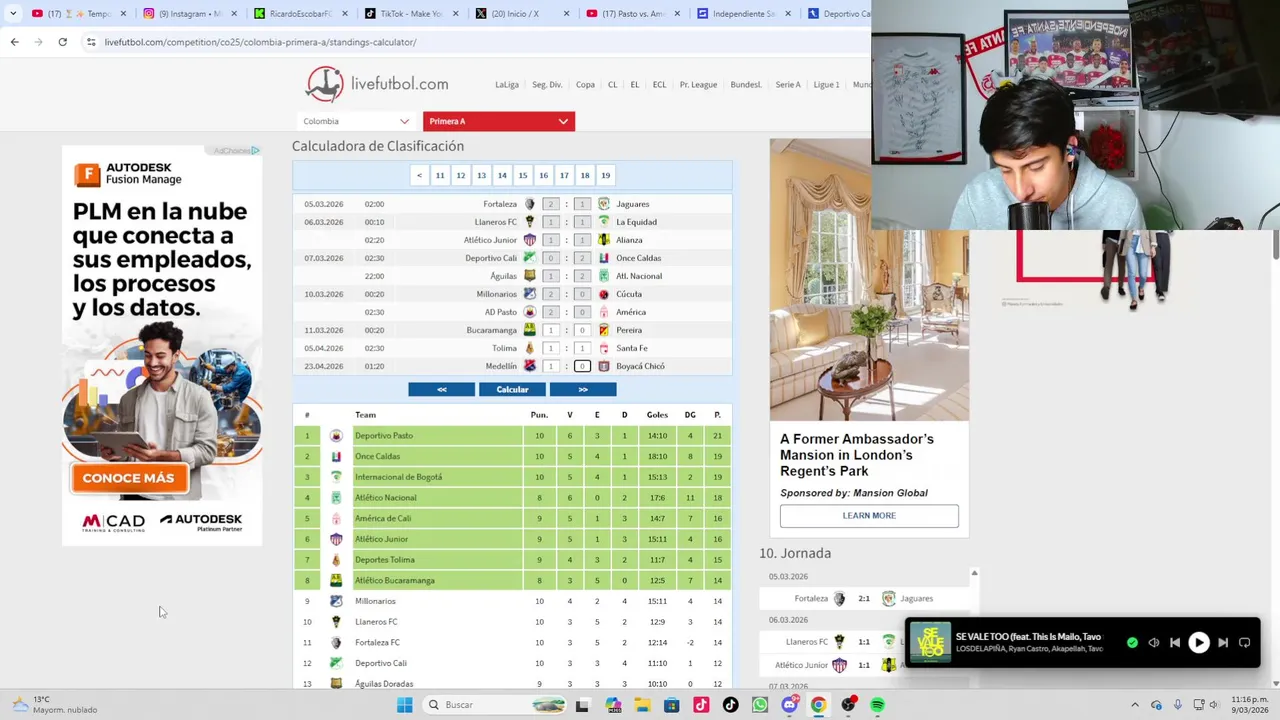Open Microsoft Store from the taskbar
The height and width of the screenshot is (720, 1280).
point(671,705)
